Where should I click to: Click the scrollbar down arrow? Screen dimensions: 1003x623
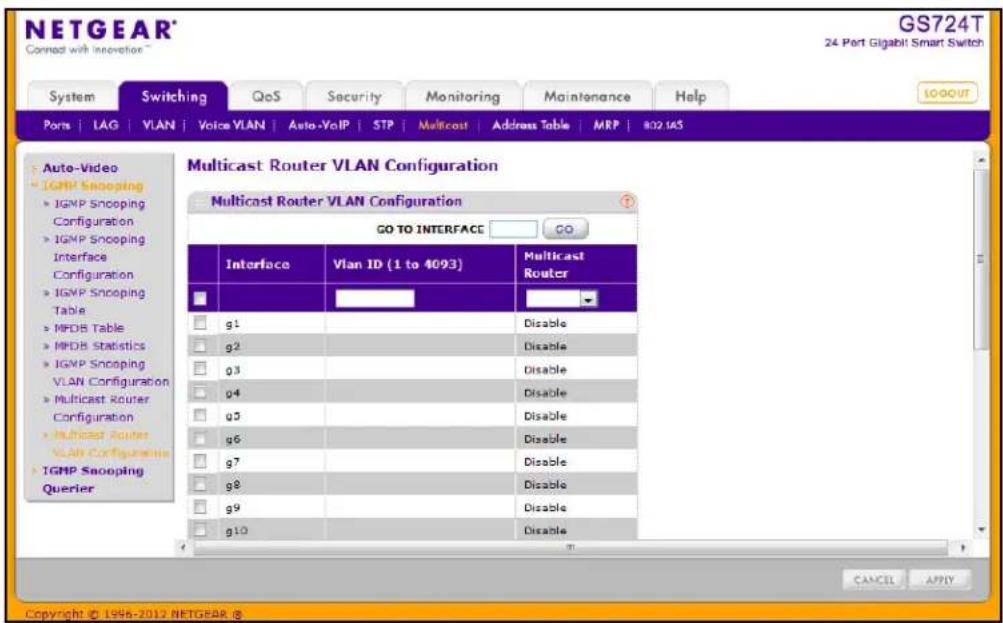pos(983,530)
